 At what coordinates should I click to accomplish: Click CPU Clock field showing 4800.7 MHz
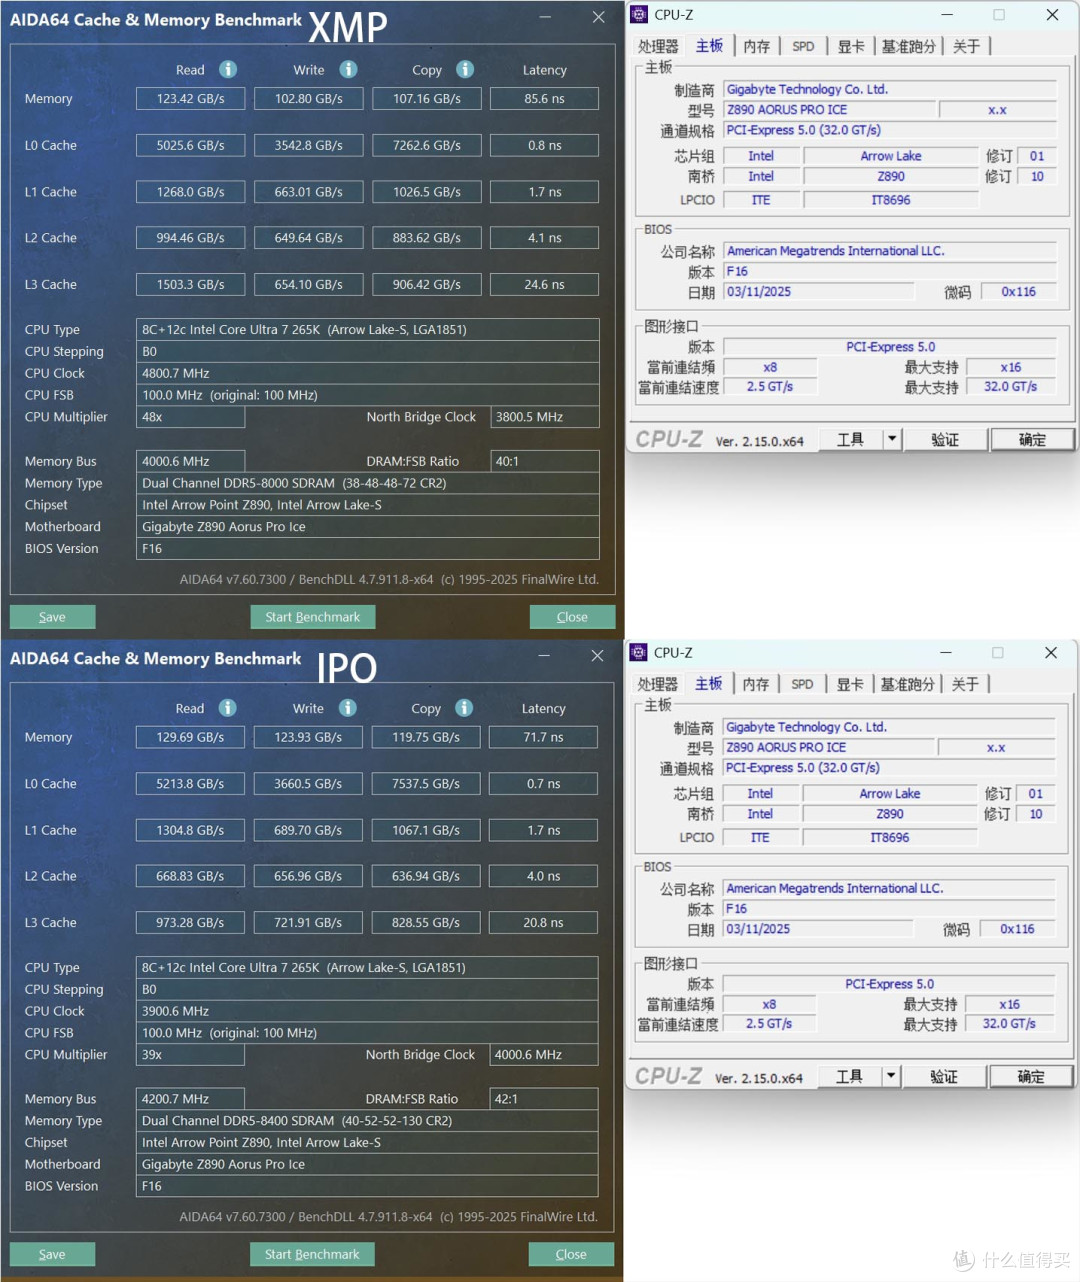click(368, 373)
